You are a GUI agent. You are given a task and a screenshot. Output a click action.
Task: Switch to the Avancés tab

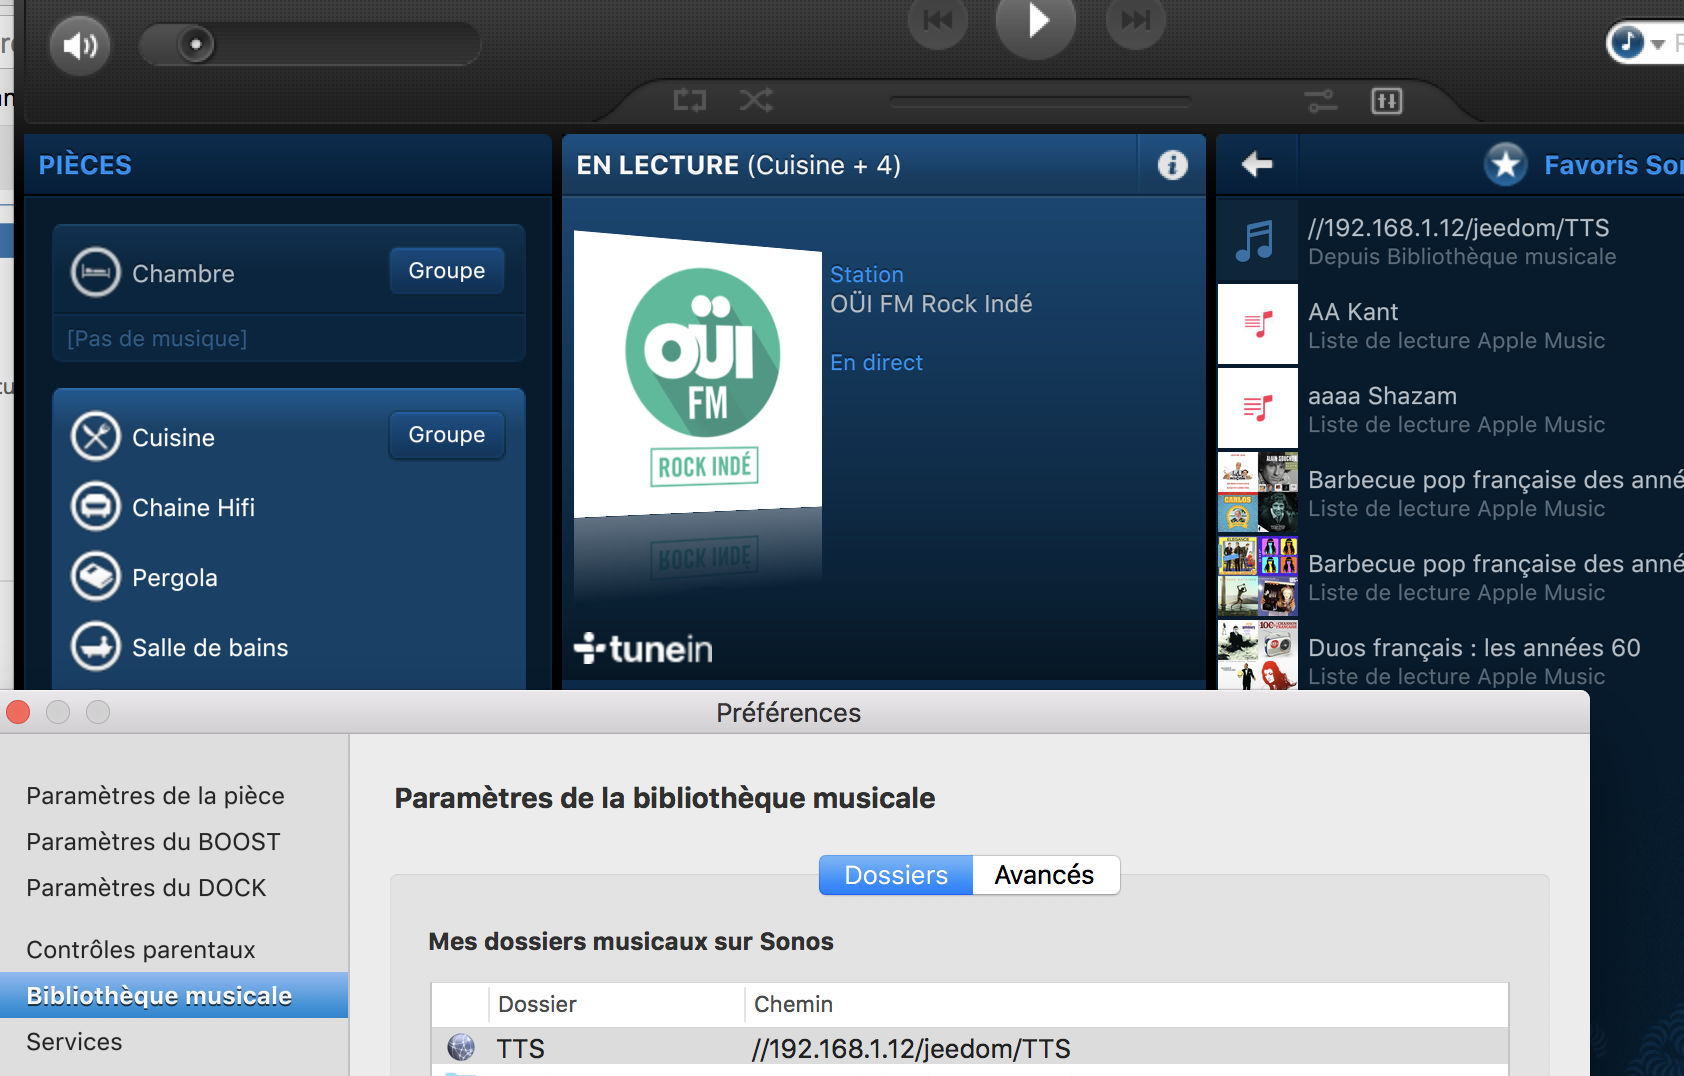(x=1045, y=875)
